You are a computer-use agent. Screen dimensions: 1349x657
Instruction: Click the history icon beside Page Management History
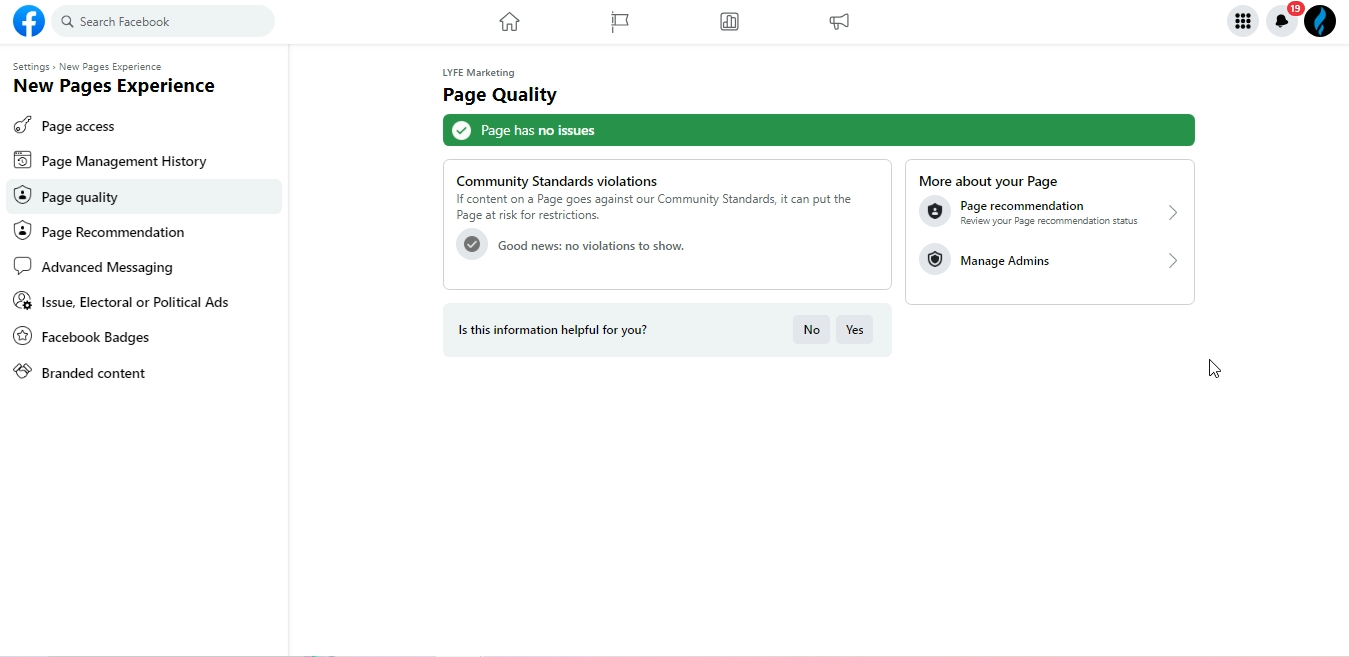[x=23, y=160]
